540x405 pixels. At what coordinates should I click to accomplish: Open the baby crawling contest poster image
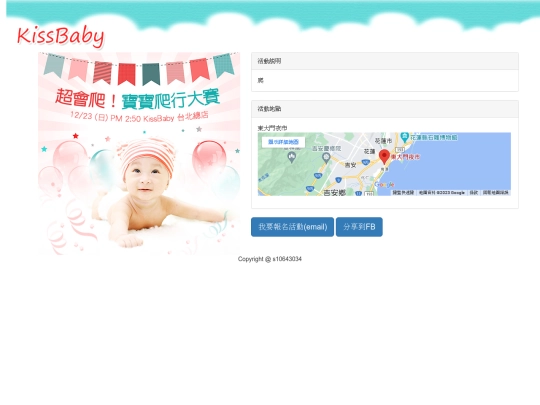139,154
